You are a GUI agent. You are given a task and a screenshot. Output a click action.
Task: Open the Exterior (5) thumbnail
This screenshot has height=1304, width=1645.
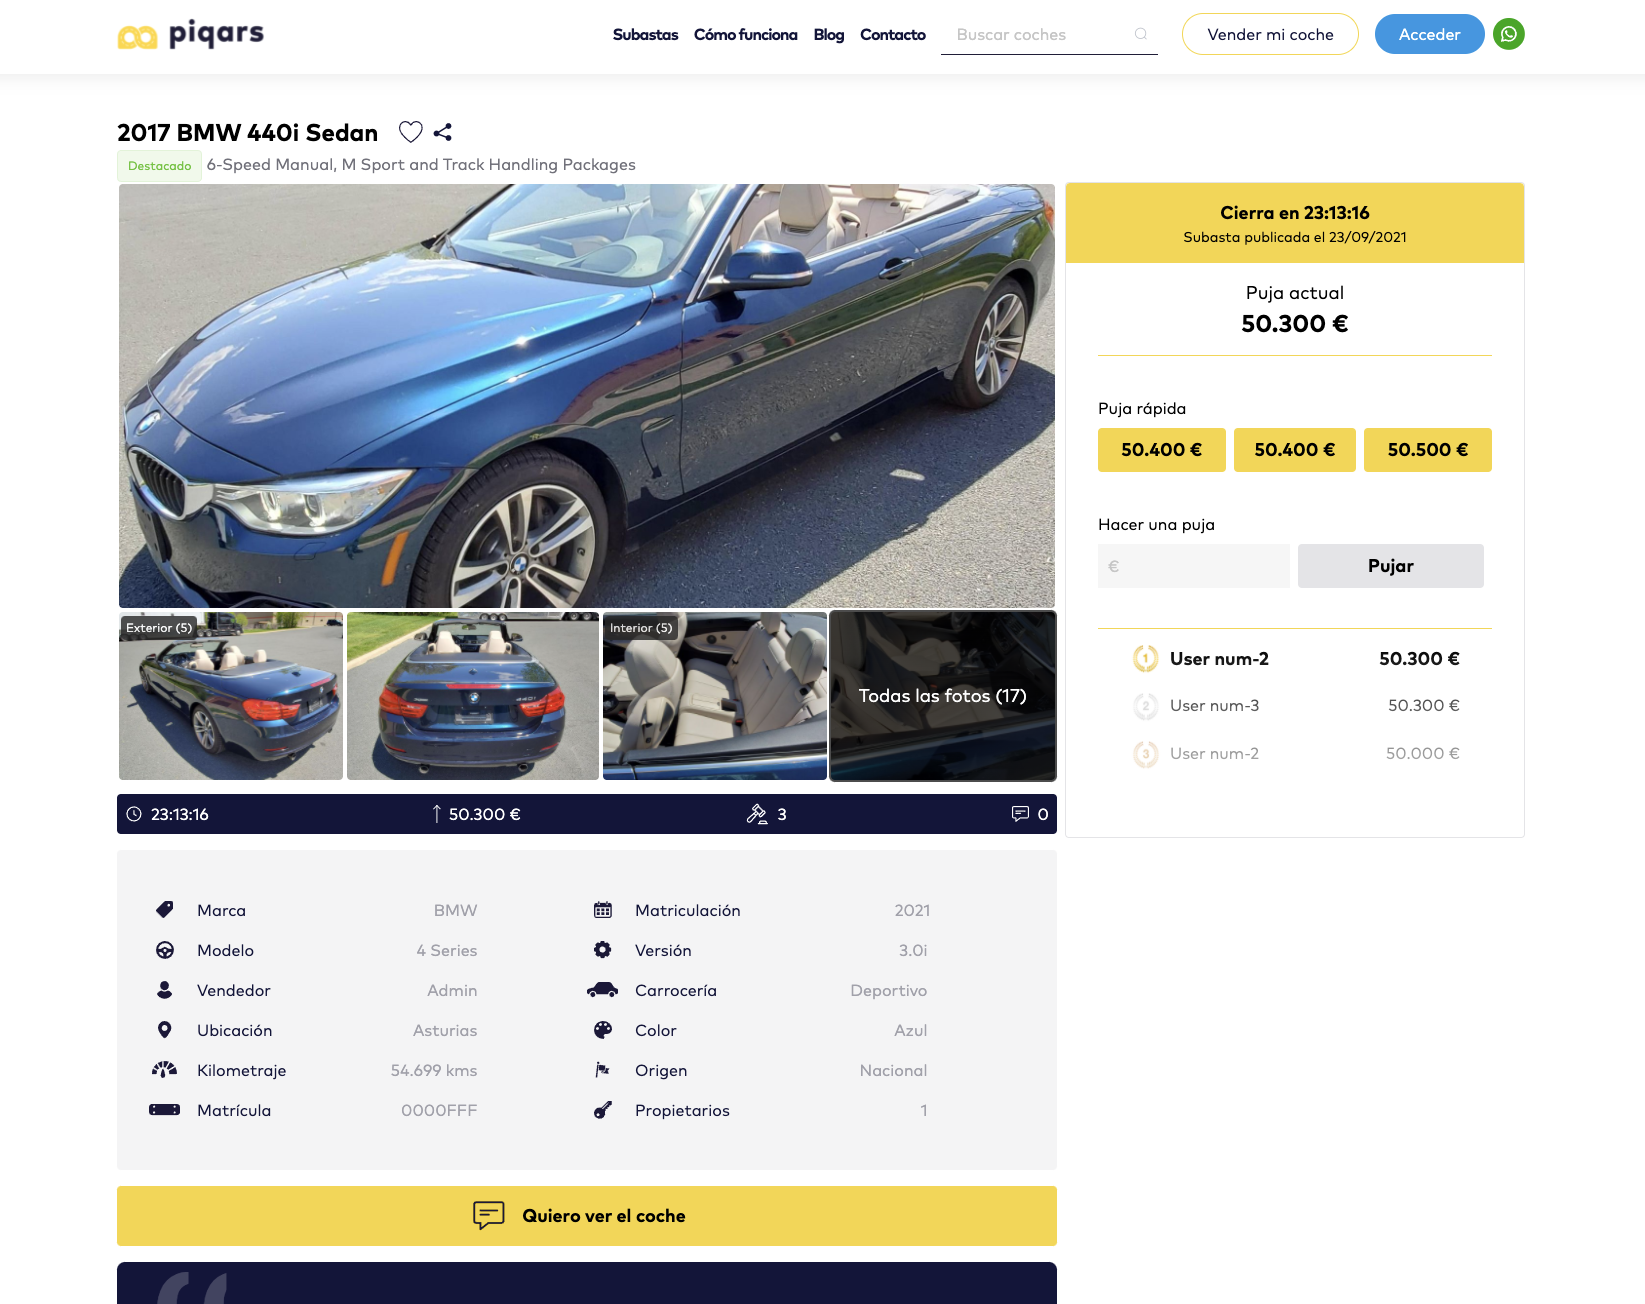pos(231,696)
